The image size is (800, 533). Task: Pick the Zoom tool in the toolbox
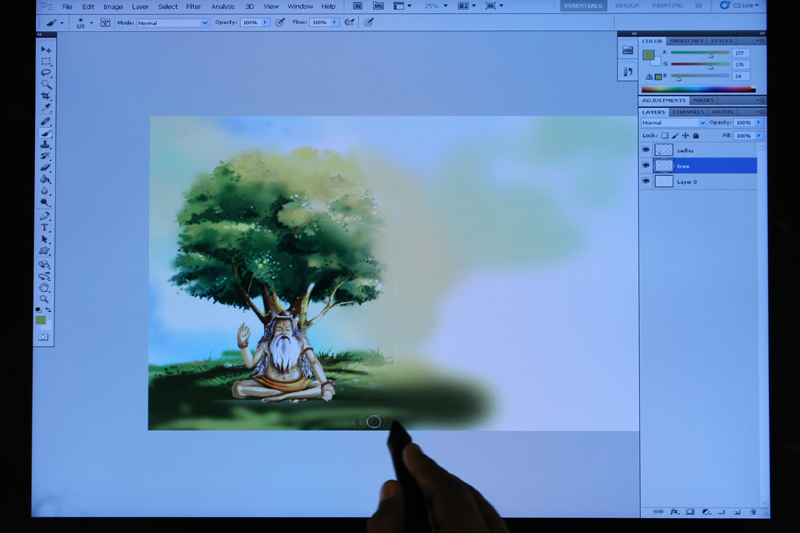(45, 299)
